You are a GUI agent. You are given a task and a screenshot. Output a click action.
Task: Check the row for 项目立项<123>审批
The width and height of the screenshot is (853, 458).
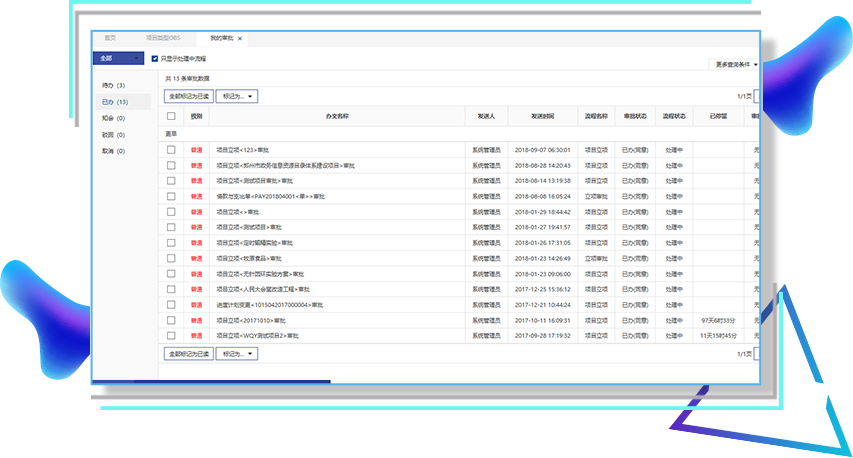coord(171,149)
